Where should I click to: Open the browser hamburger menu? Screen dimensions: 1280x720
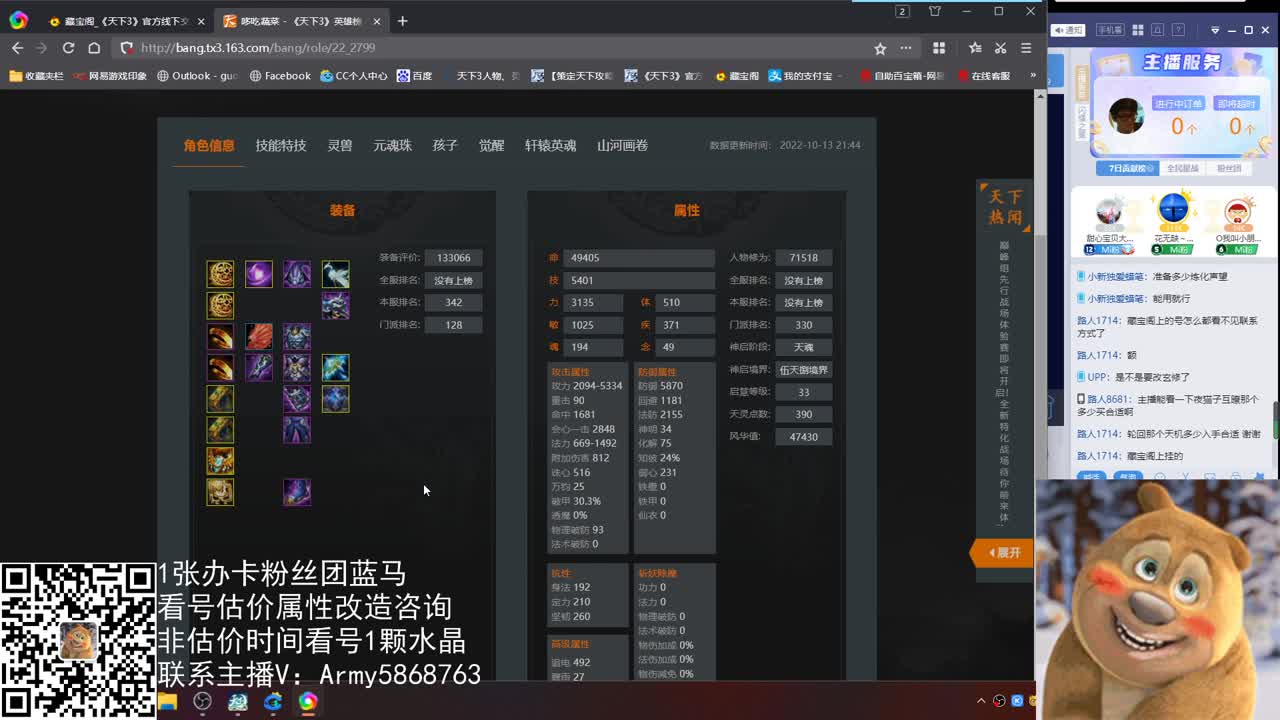coord(1026,47)
